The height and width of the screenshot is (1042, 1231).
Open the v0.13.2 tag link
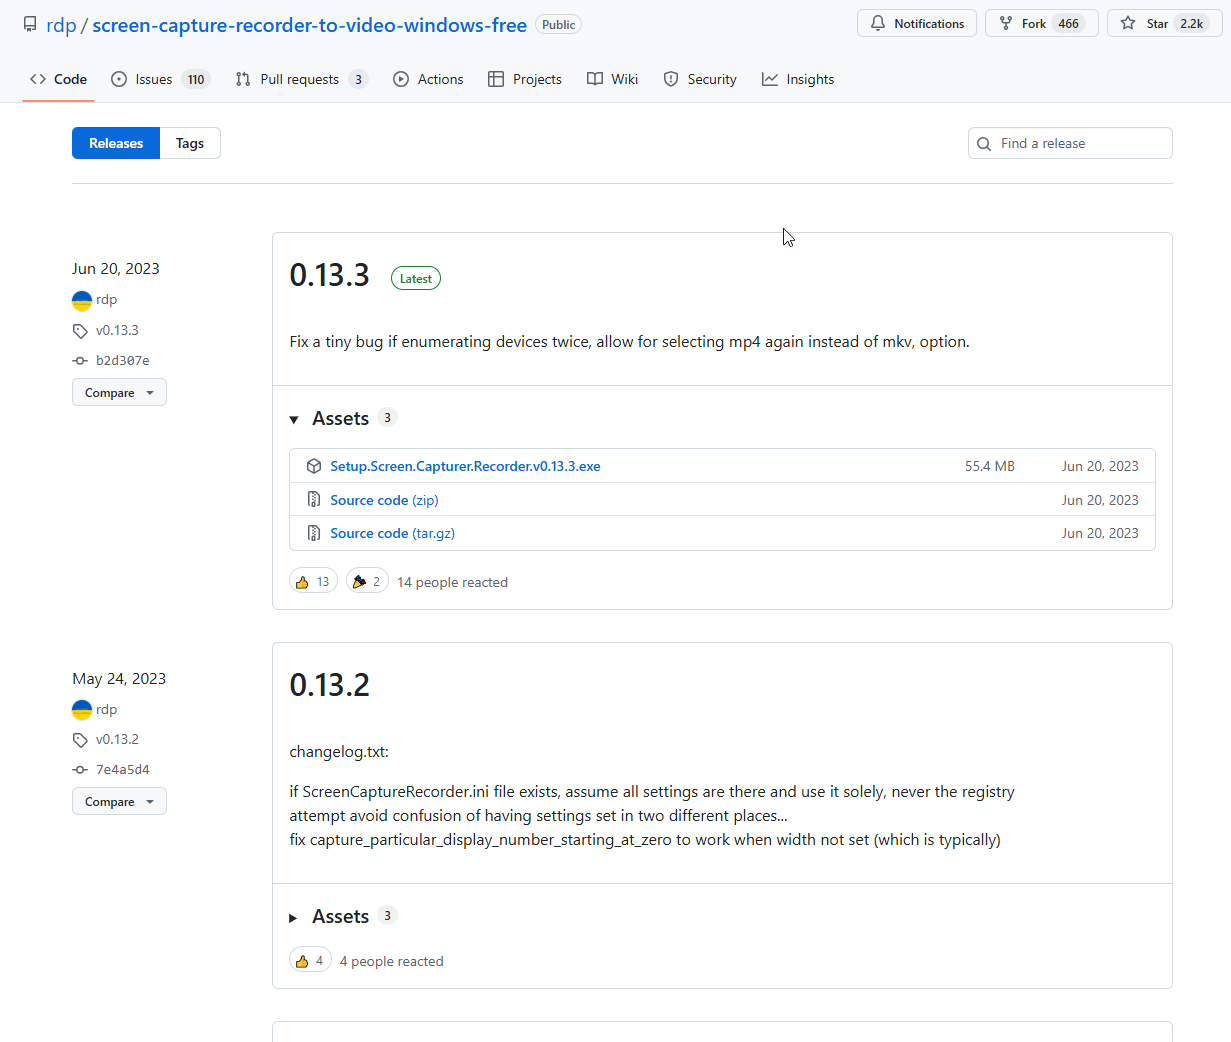click(117, 739)
